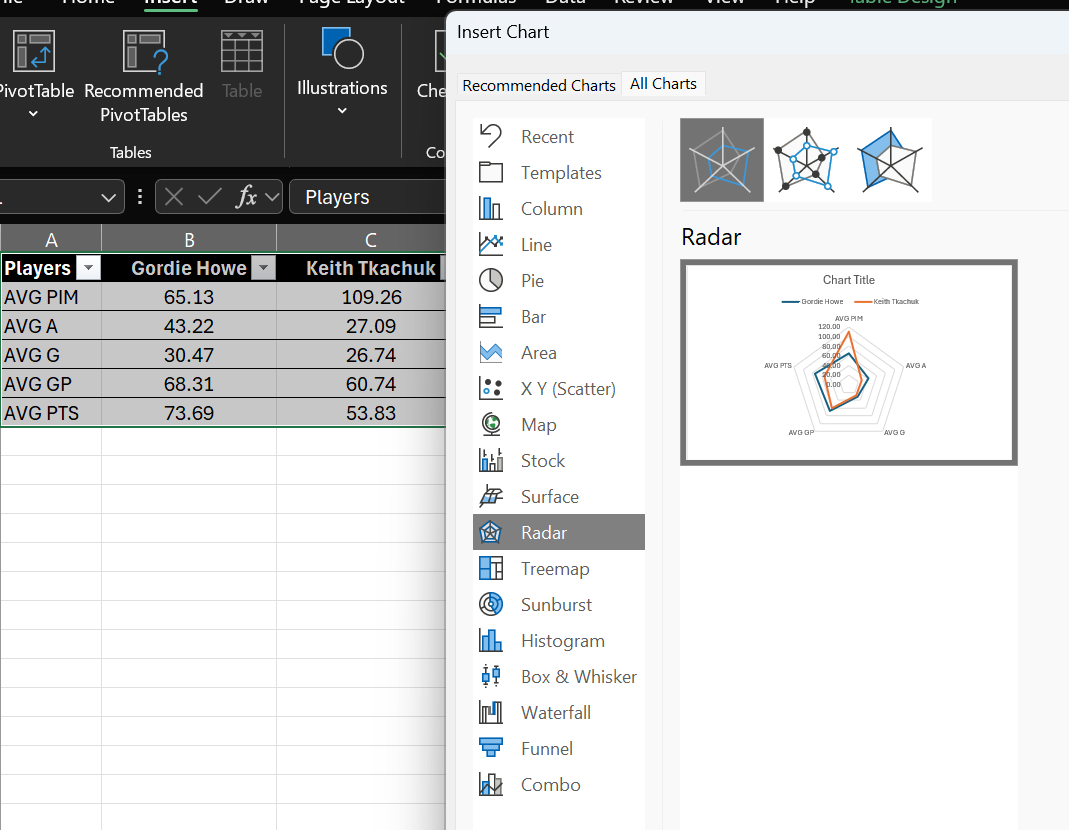Viewport: 1069px width, 830px height.
Task: Expand the Name Box dropdown
Action: coord(108,198)
